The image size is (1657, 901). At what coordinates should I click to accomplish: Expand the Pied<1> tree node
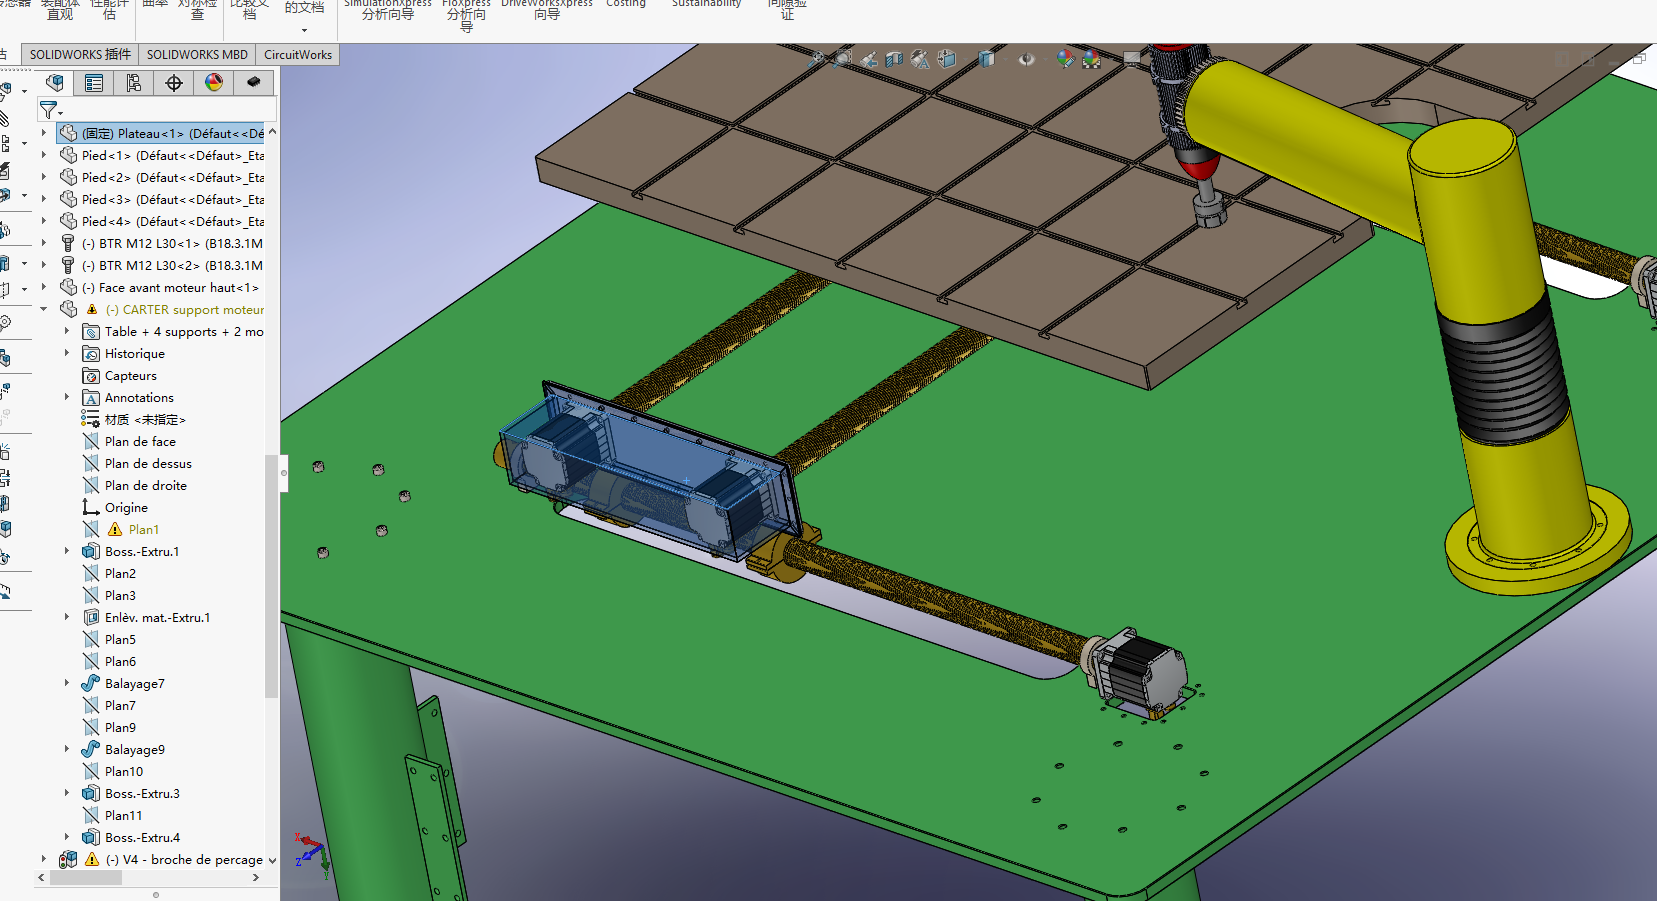[43, 155]
